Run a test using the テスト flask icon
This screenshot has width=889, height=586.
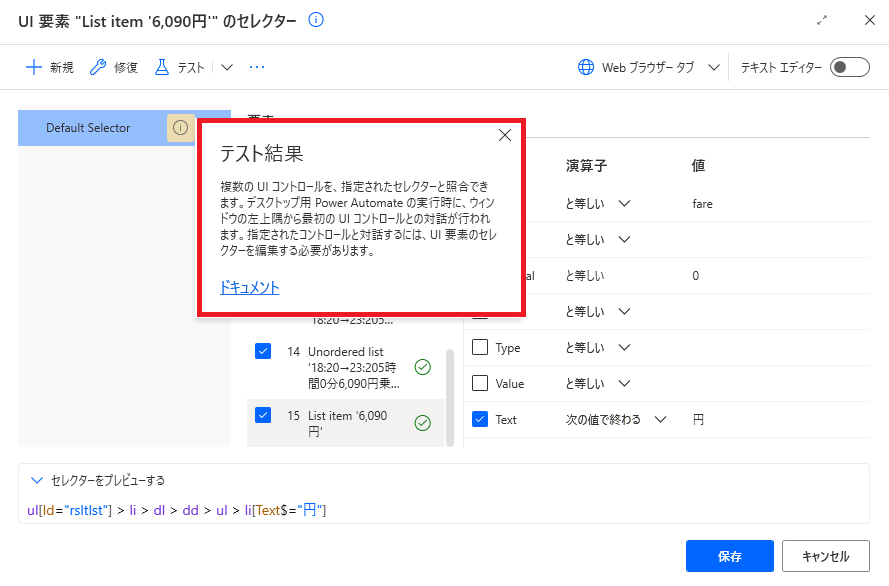pos(163,67)
